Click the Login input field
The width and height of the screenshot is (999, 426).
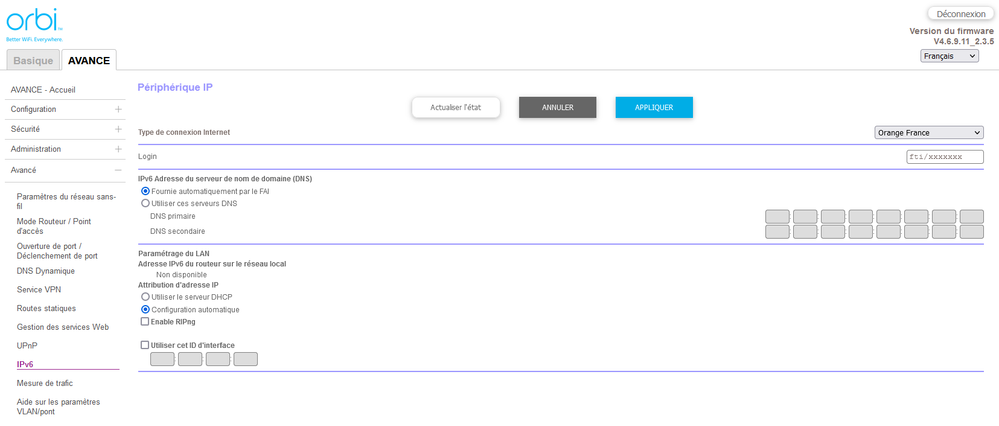pos(945,157)
